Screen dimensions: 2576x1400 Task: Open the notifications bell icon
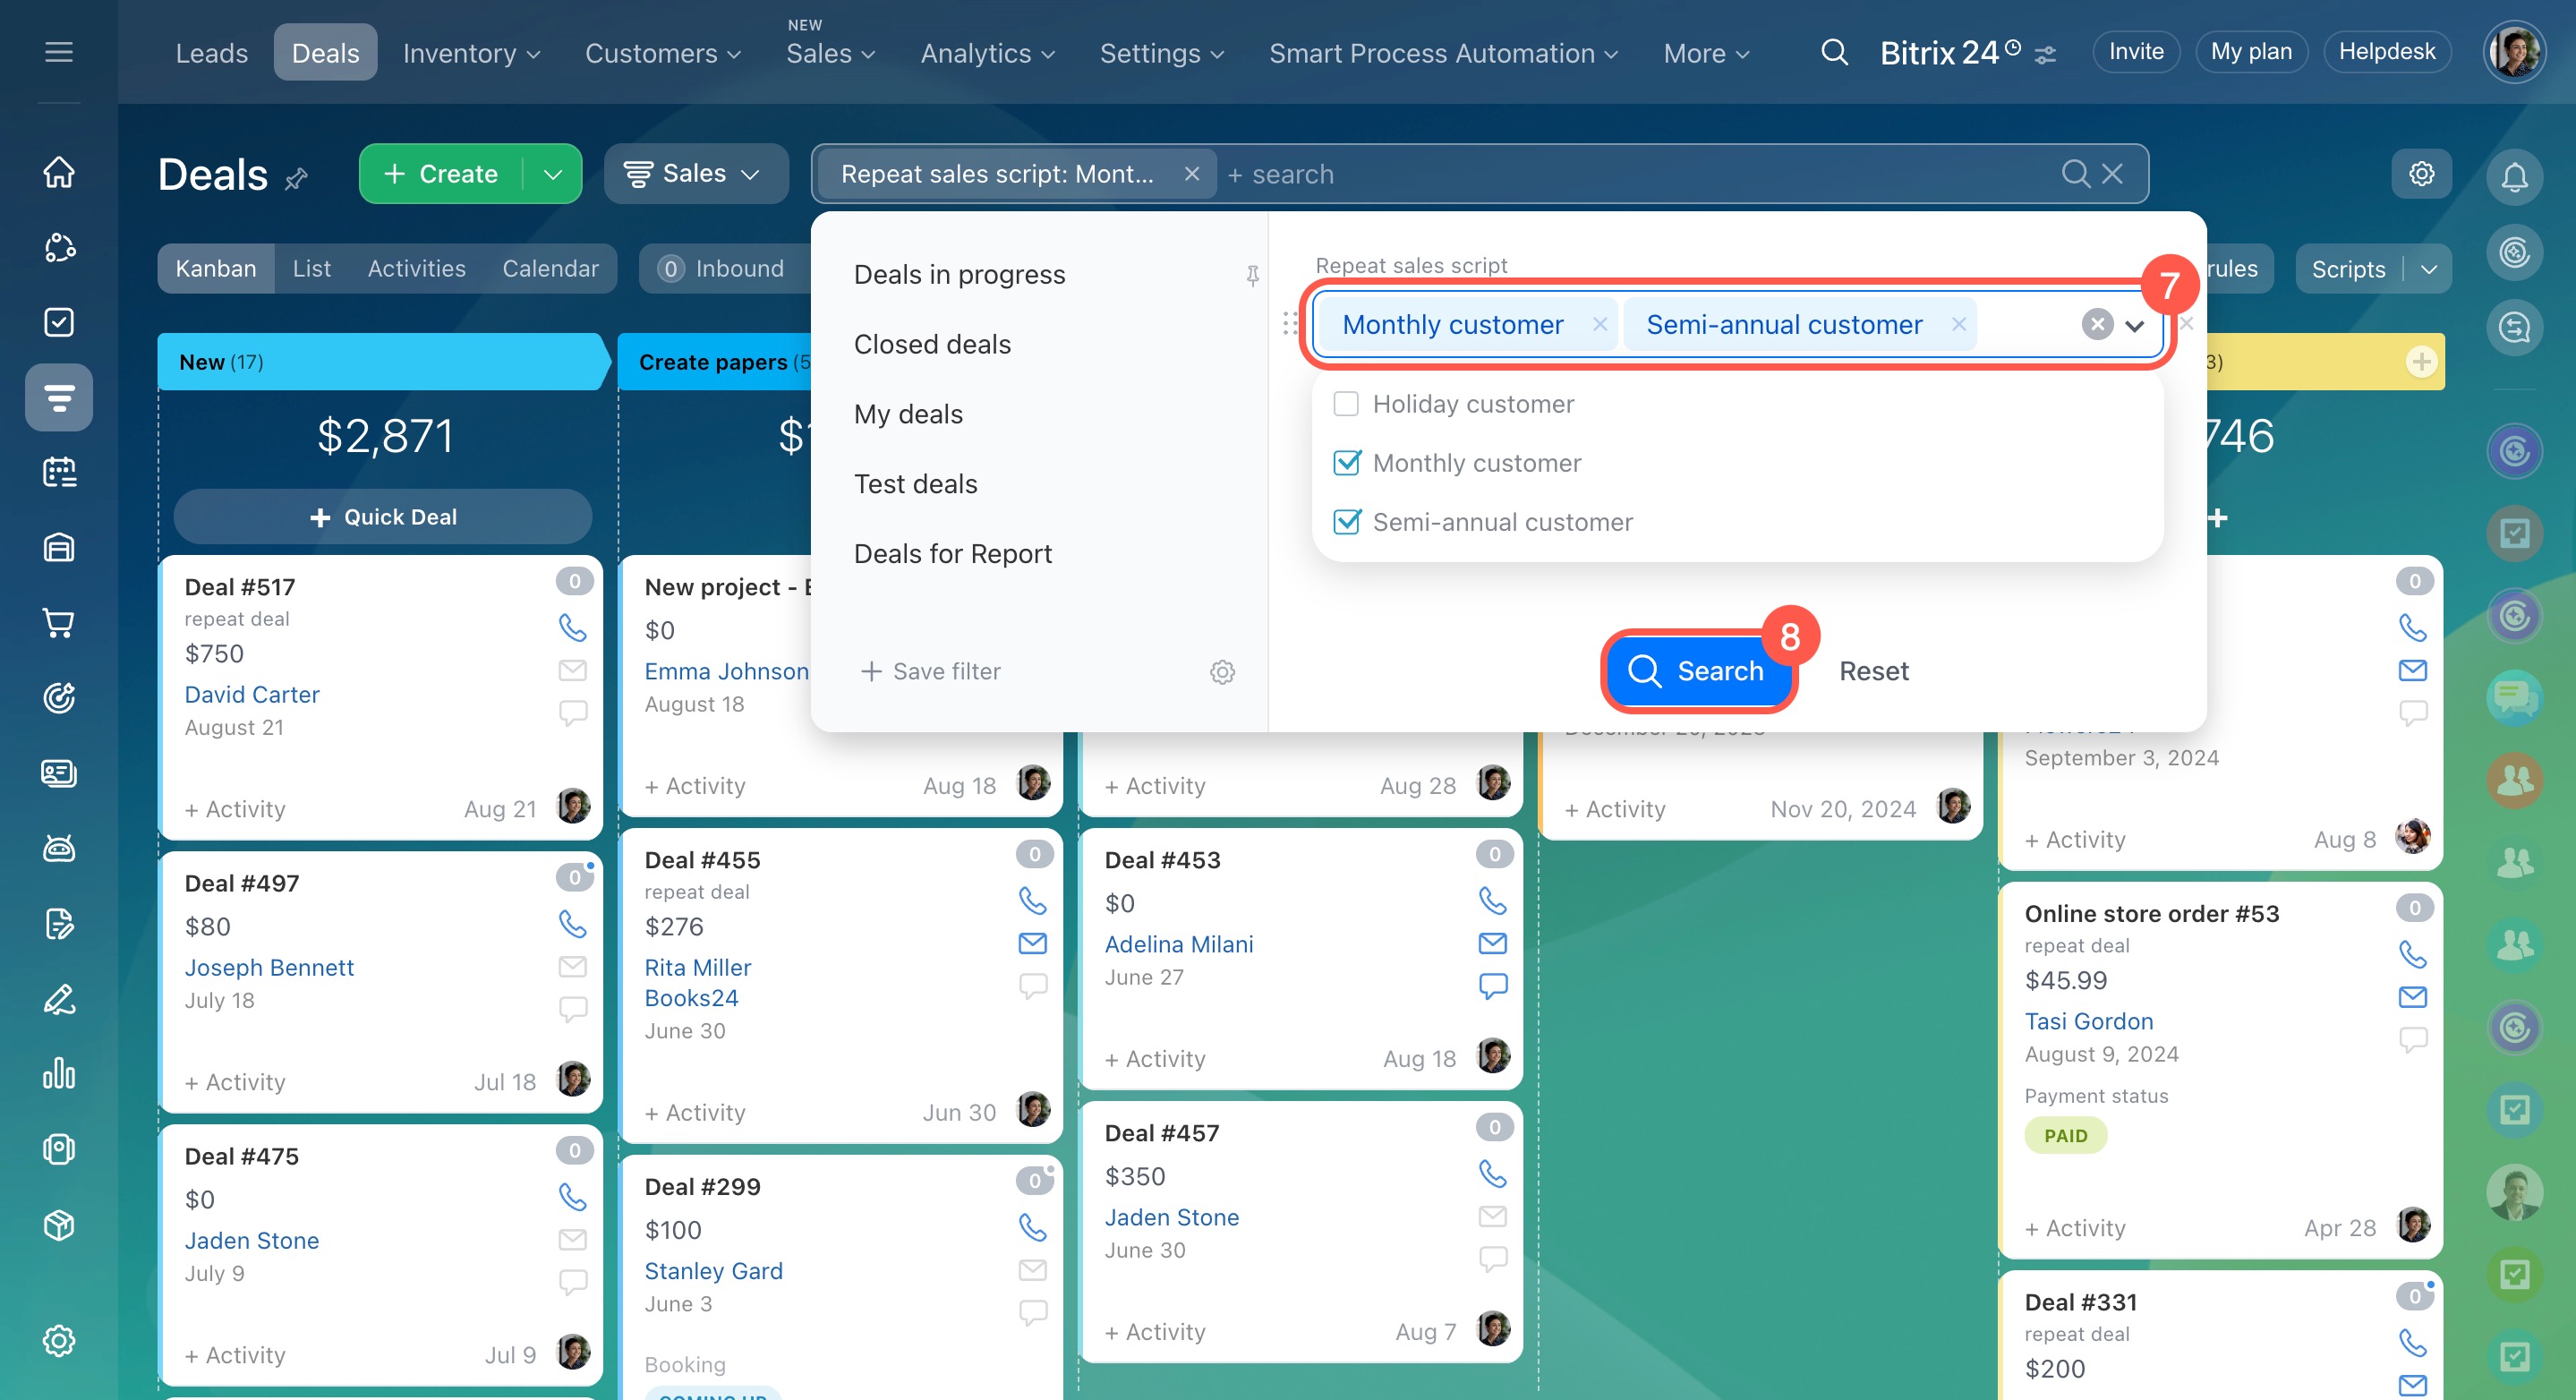[x=2514, y=177]
